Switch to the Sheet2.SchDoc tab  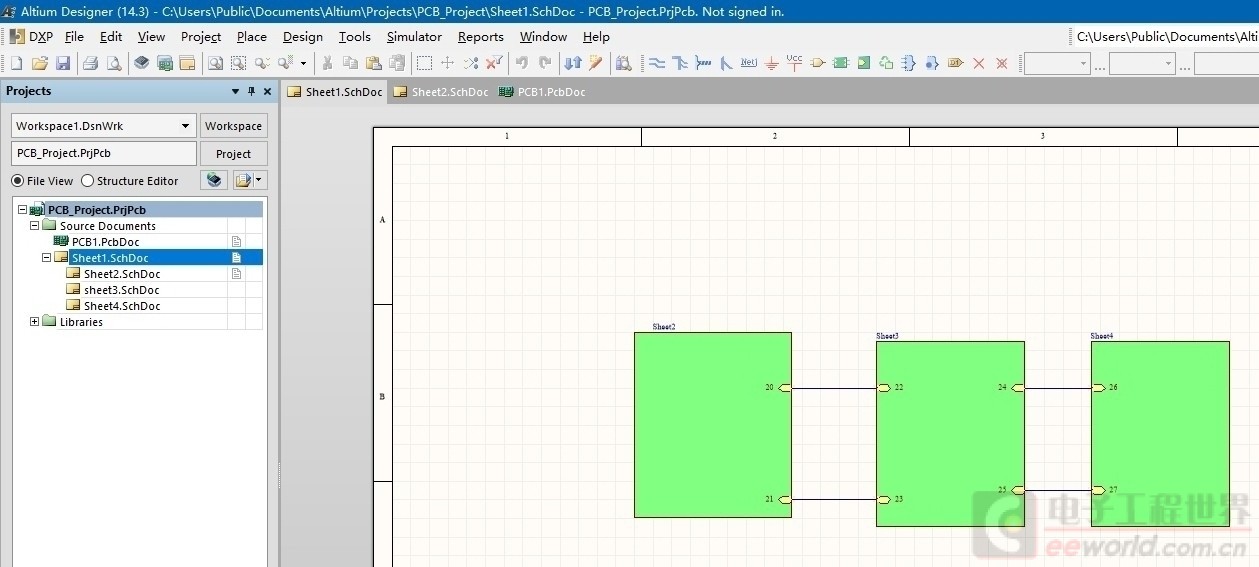click(x=441, y=92)
